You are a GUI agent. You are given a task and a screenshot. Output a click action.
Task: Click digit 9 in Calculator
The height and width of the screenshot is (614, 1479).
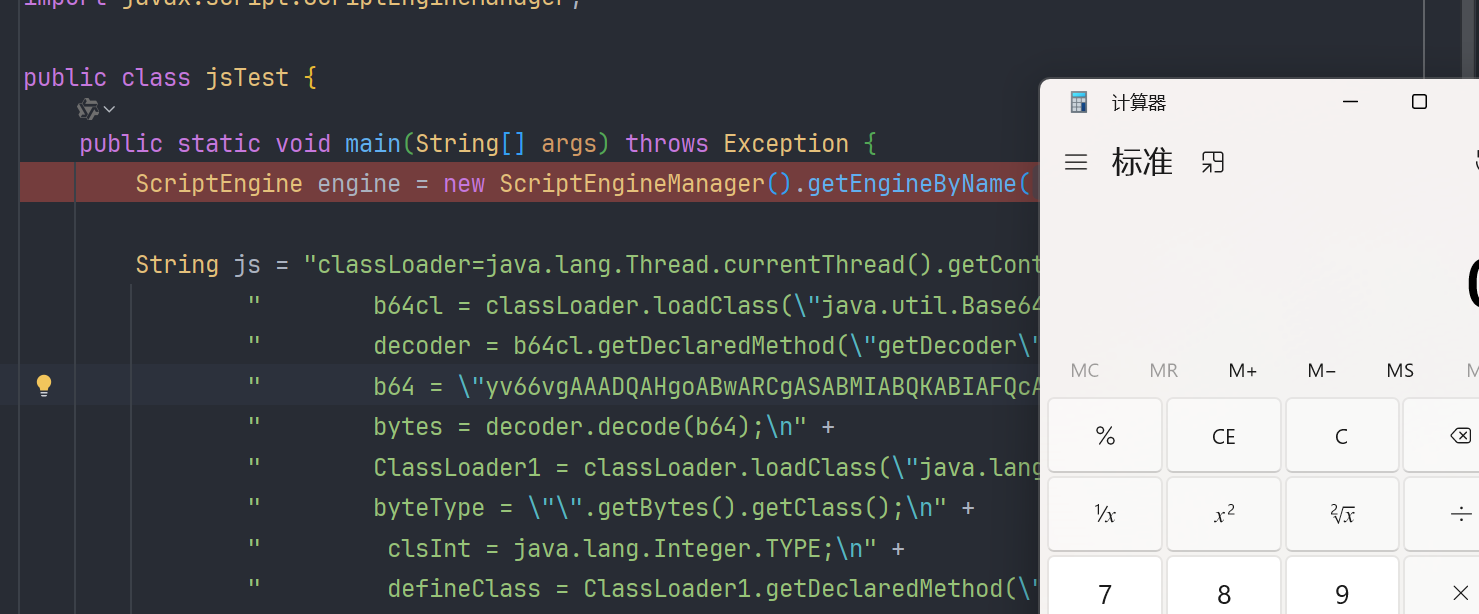(1342, 586)
